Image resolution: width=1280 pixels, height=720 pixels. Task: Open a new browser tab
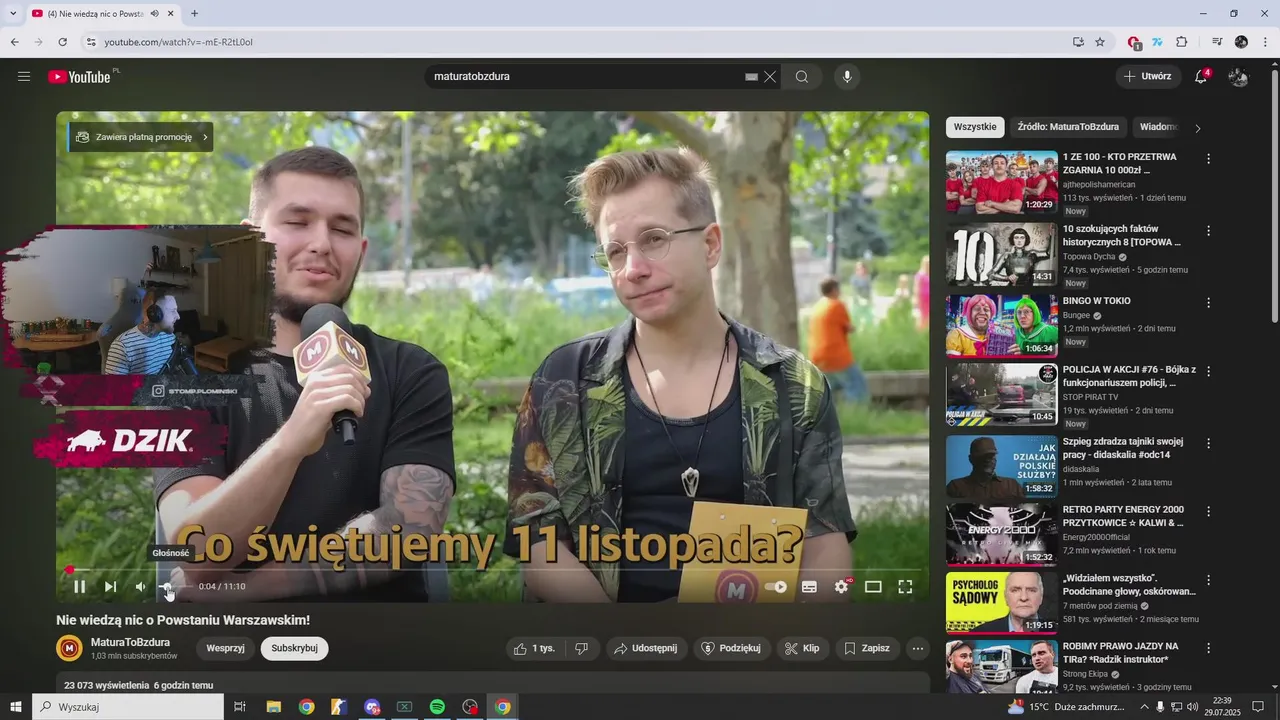[194, 13]
